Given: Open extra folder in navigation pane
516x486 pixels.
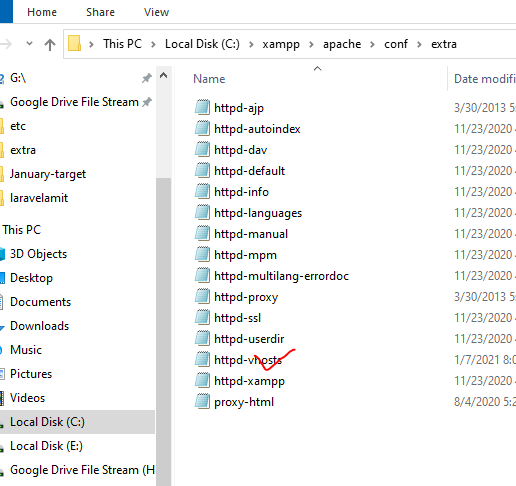Looking at the screenshot, I should coord(23,150).
